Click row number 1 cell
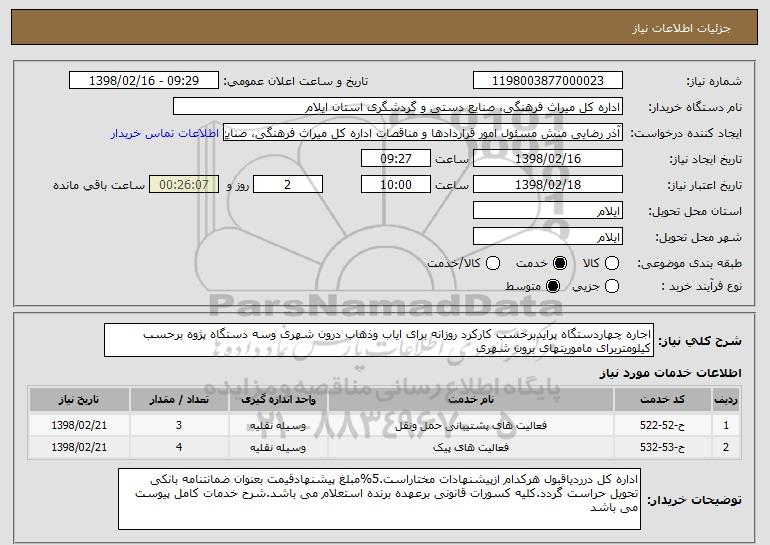 pyautogui.click(x=726, y=425)
